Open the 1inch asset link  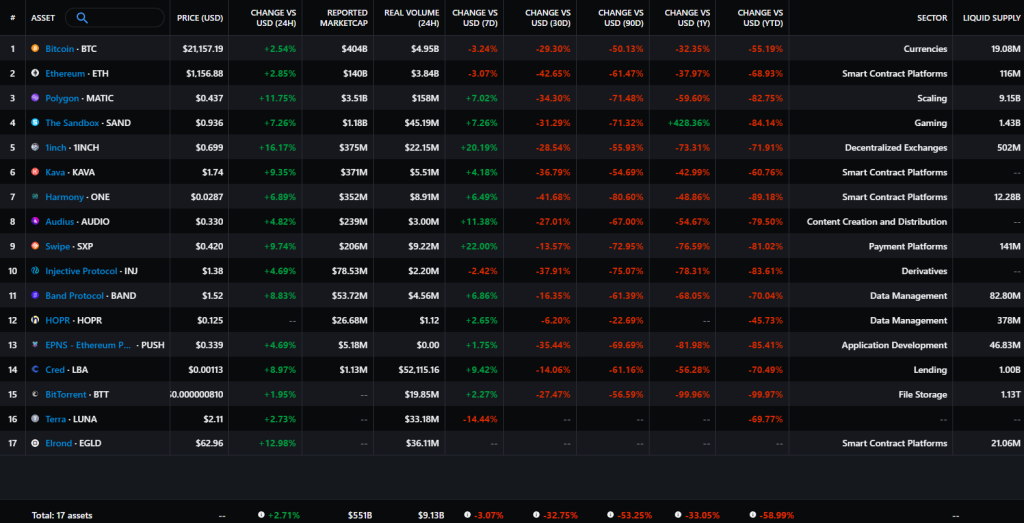click(56, 148)
